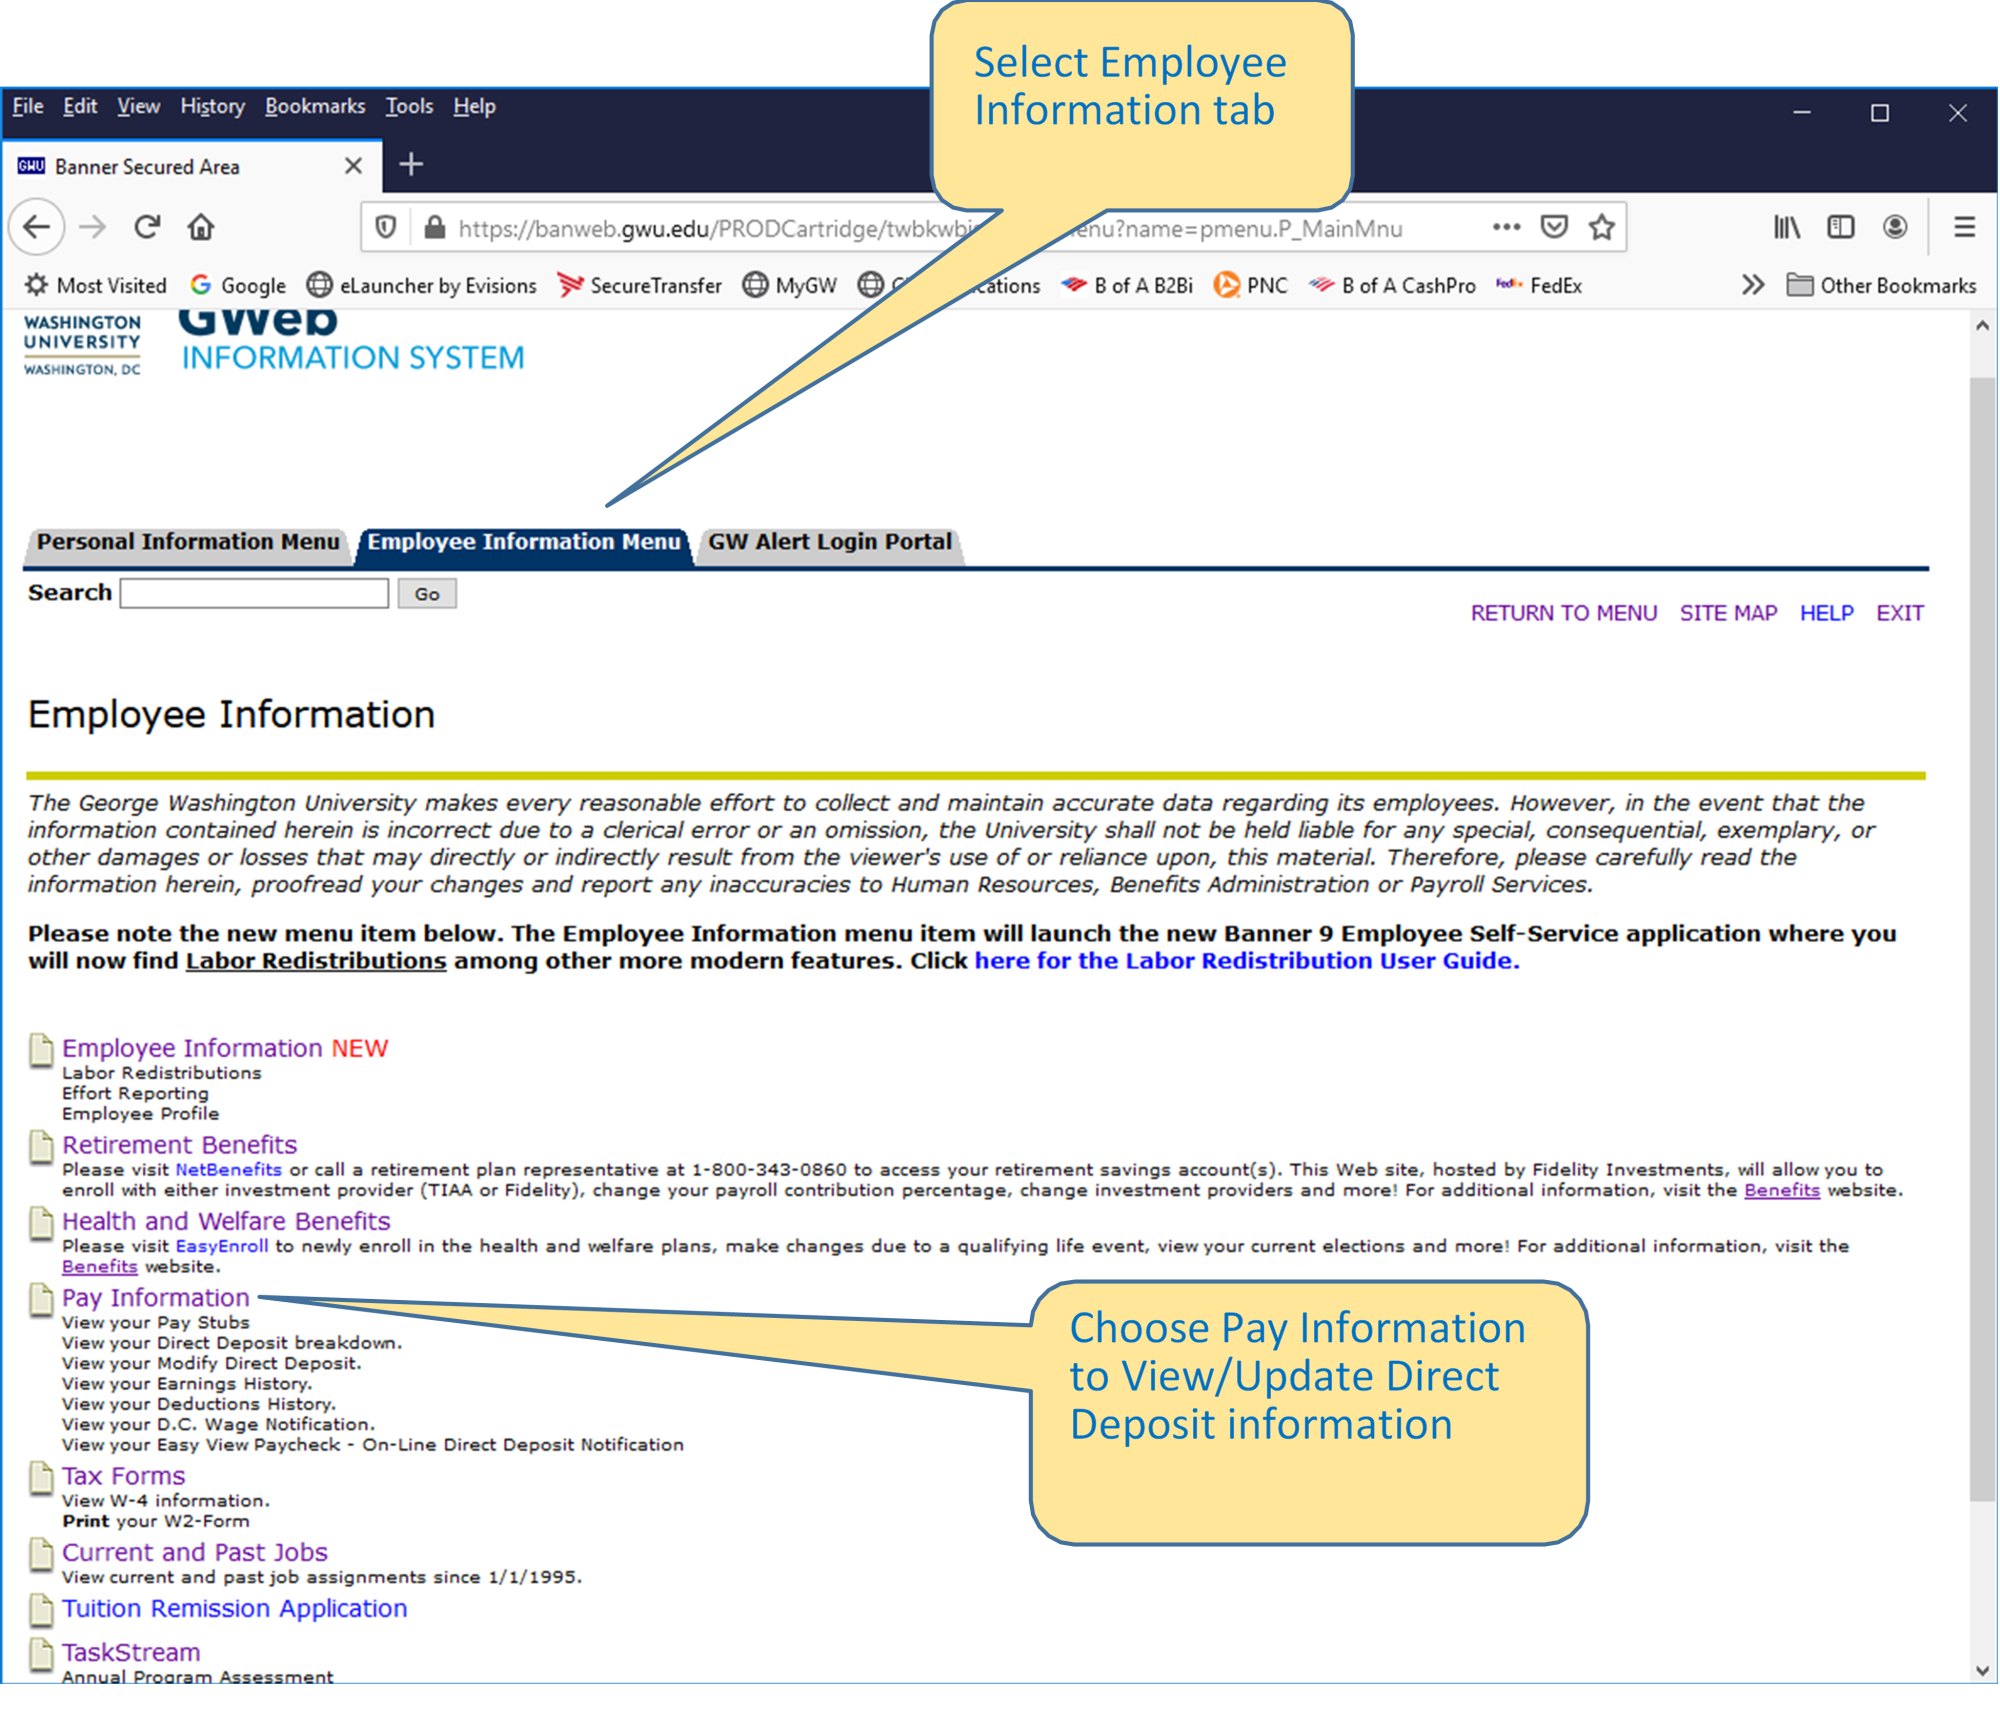Click the Firefox home icon
Viewport: 2000px width, 1727px height.
200,227
